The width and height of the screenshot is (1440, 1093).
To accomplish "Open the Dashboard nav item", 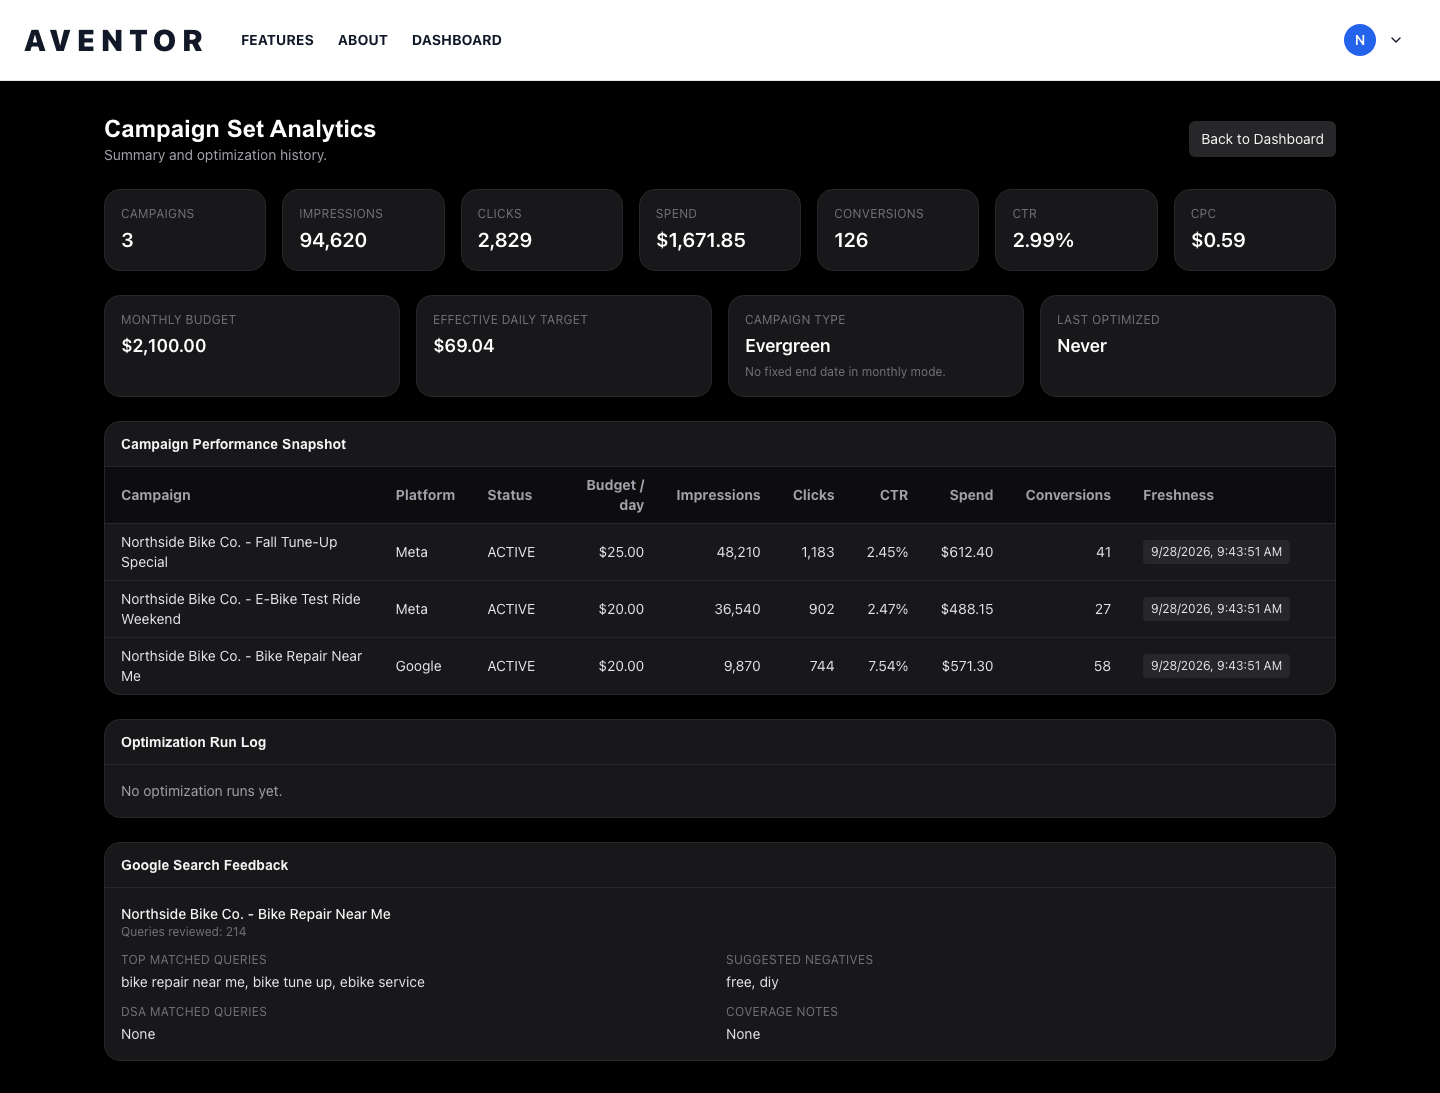I will pos(457,40).
